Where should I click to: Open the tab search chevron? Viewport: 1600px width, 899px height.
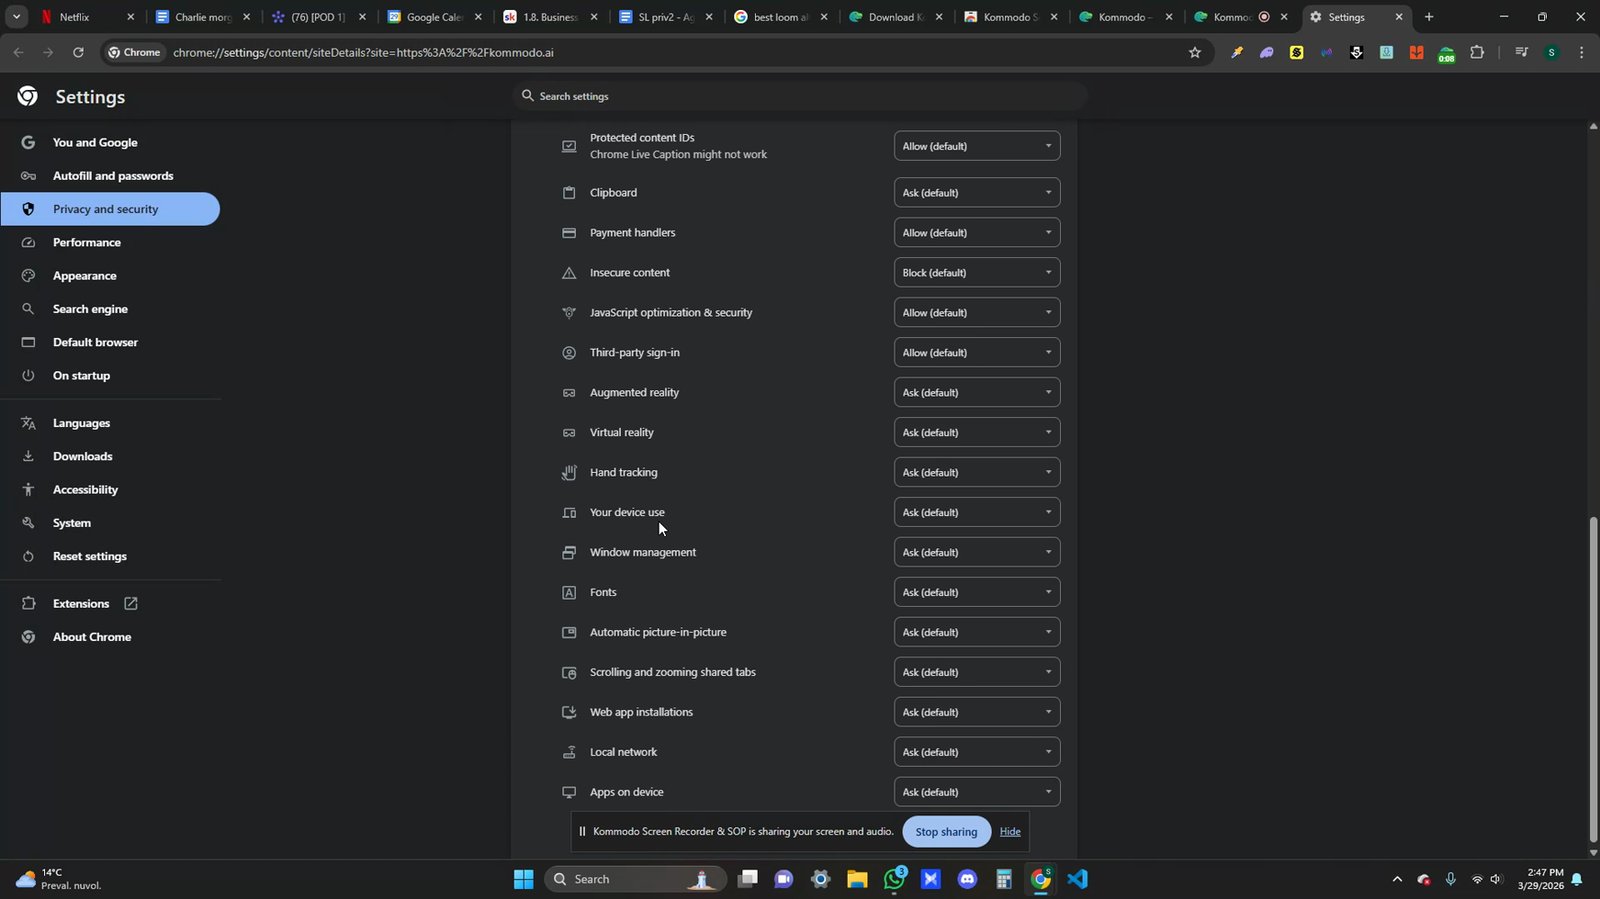[16, 17]
